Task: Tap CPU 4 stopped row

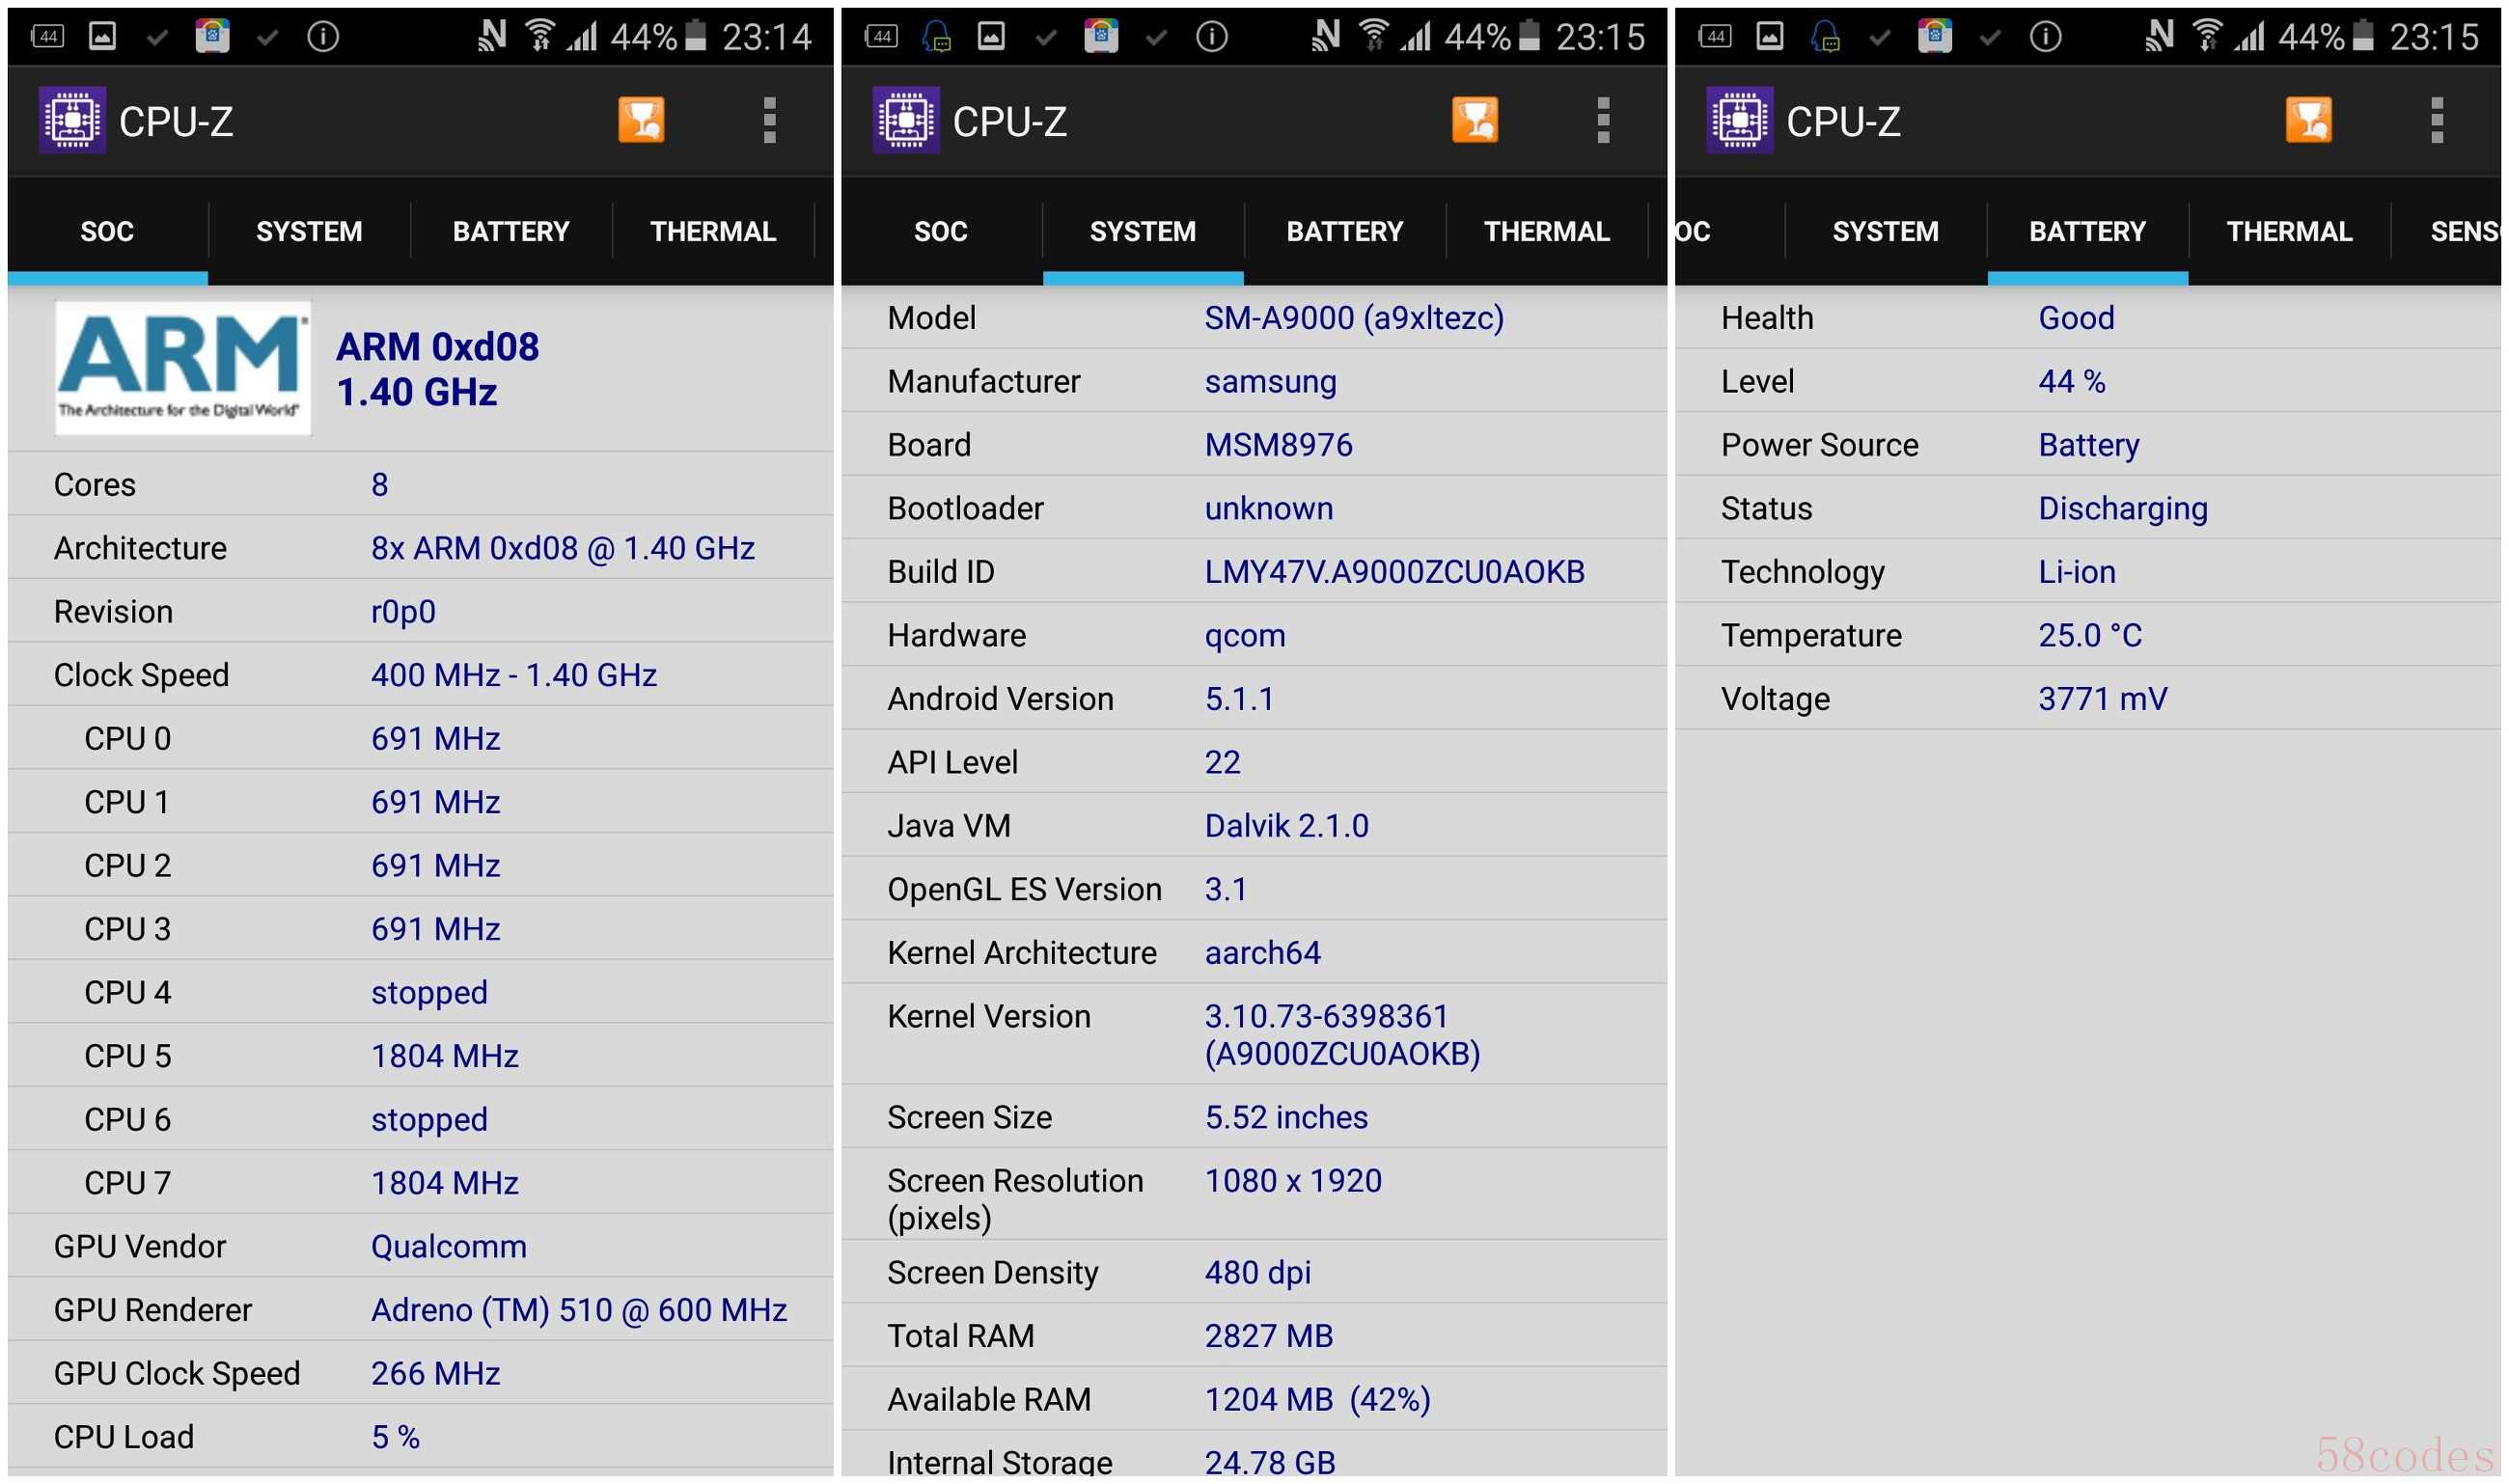Action: [420, 992]
